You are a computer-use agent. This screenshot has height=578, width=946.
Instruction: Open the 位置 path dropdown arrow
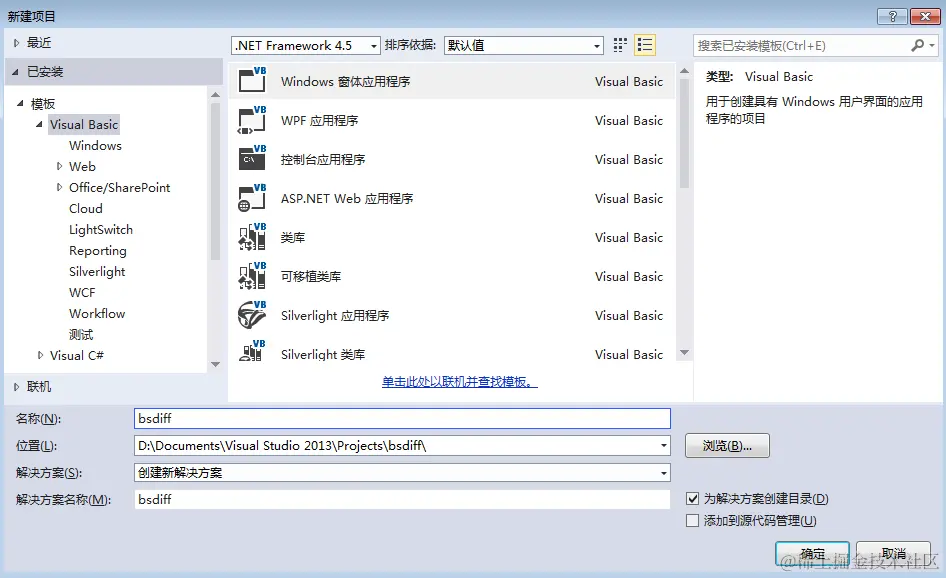662,444
